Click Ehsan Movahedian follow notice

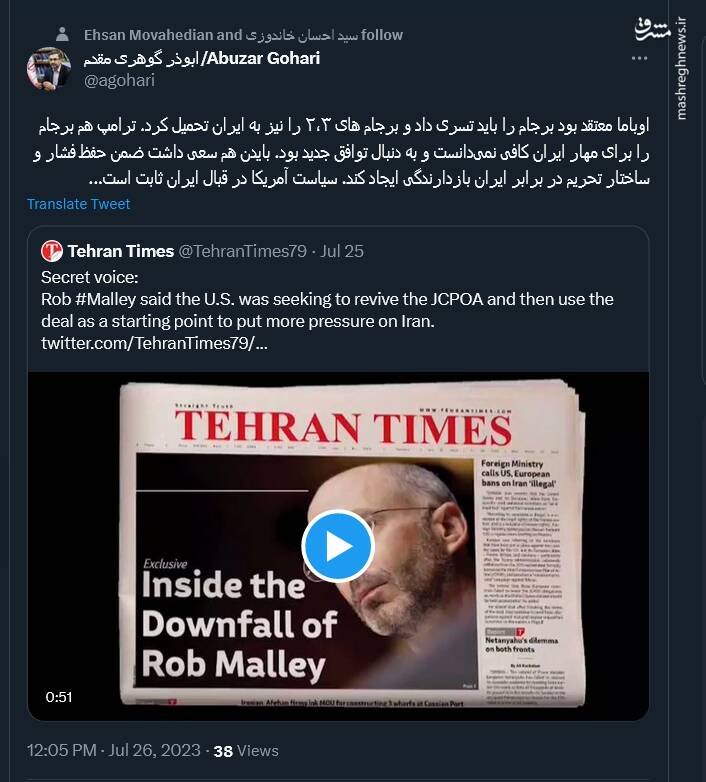[x=243, y=35]
